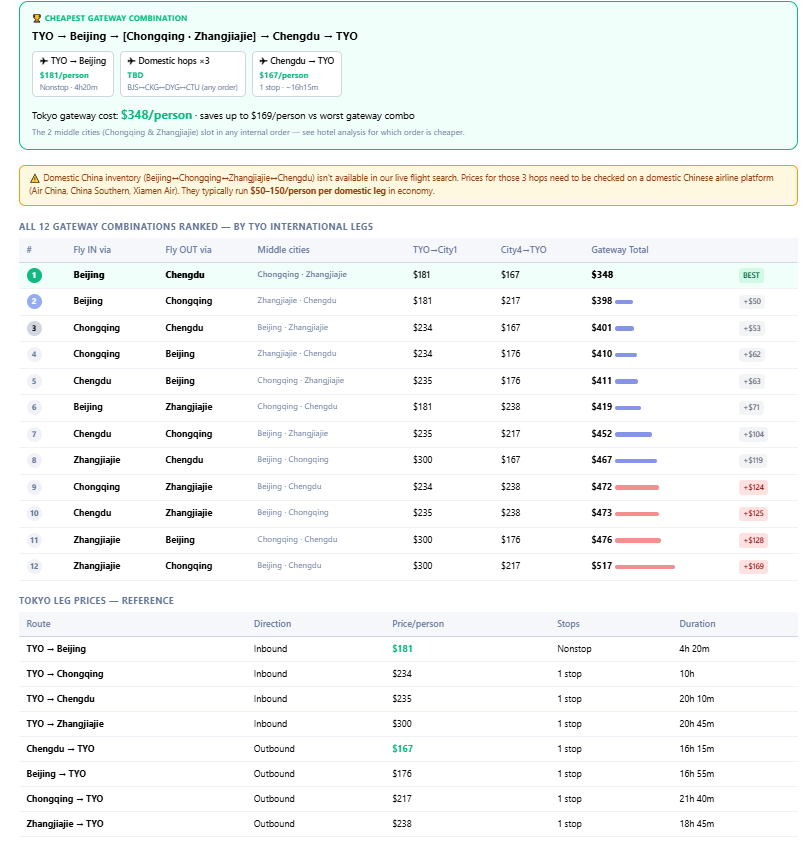Click the Duration column header
This screenshot has height=846, width=807.
(697, 624)
